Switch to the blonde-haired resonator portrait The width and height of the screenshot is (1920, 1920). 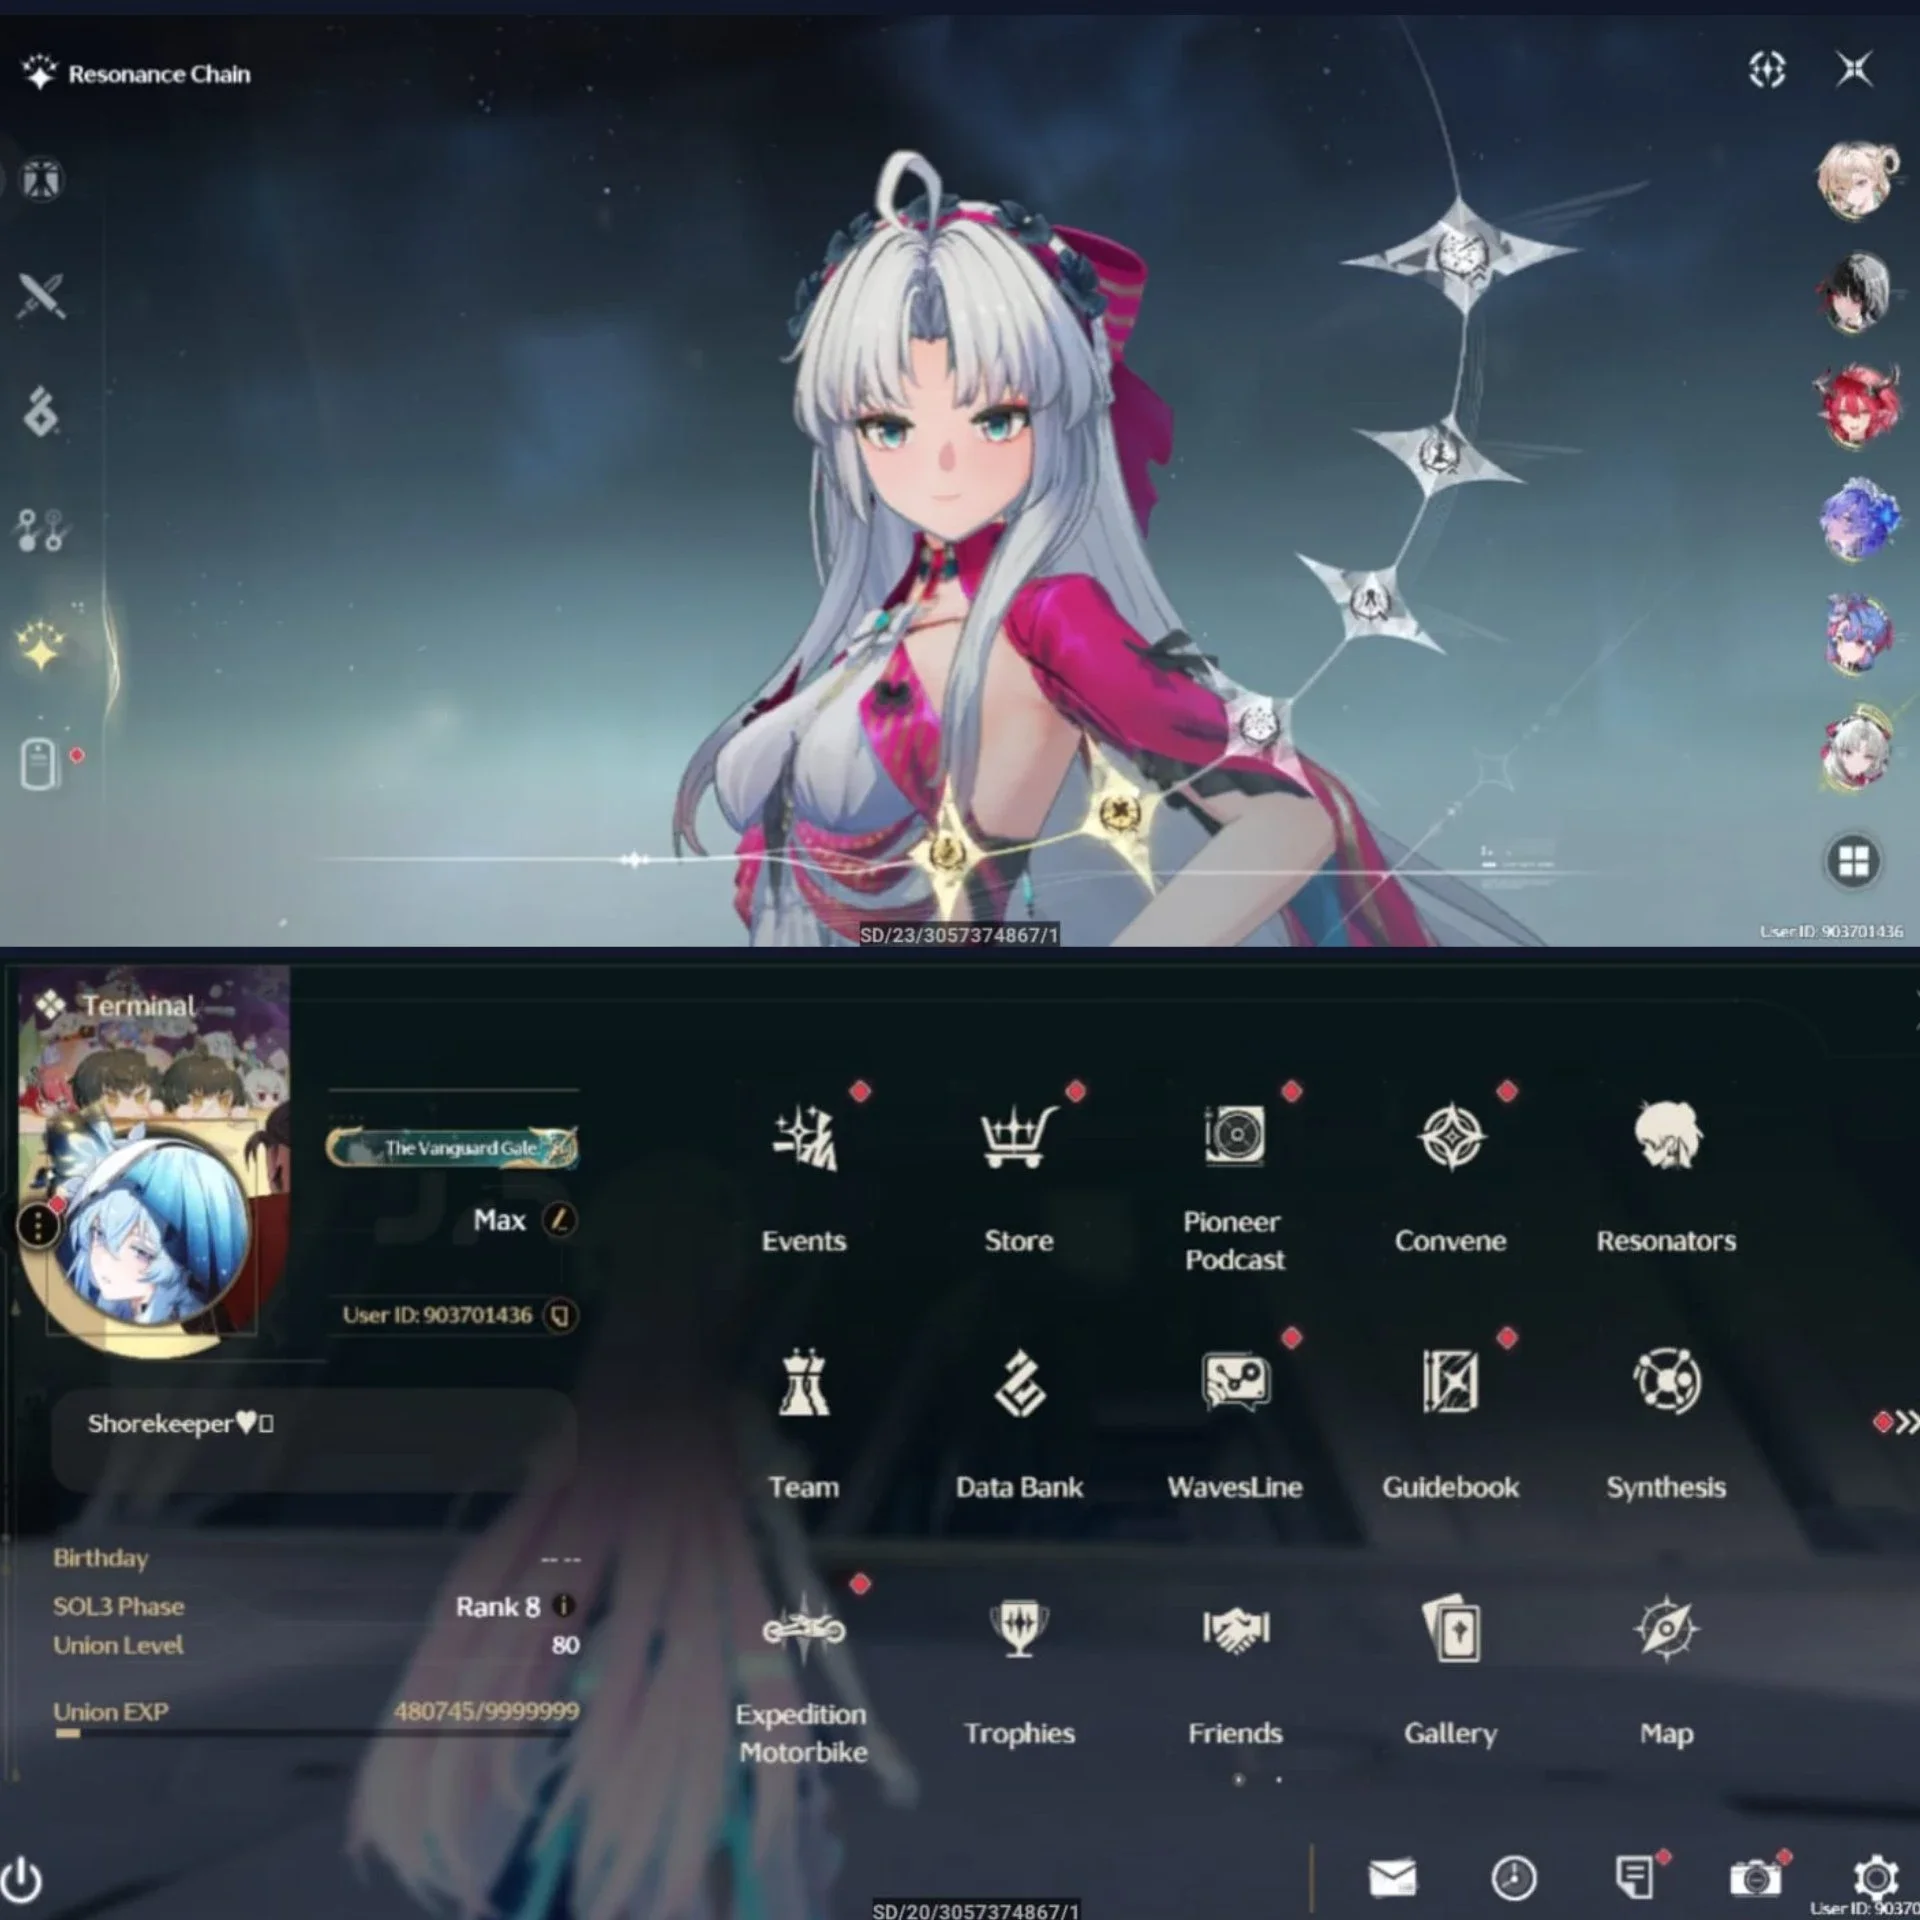click(x=1857, y=181)
